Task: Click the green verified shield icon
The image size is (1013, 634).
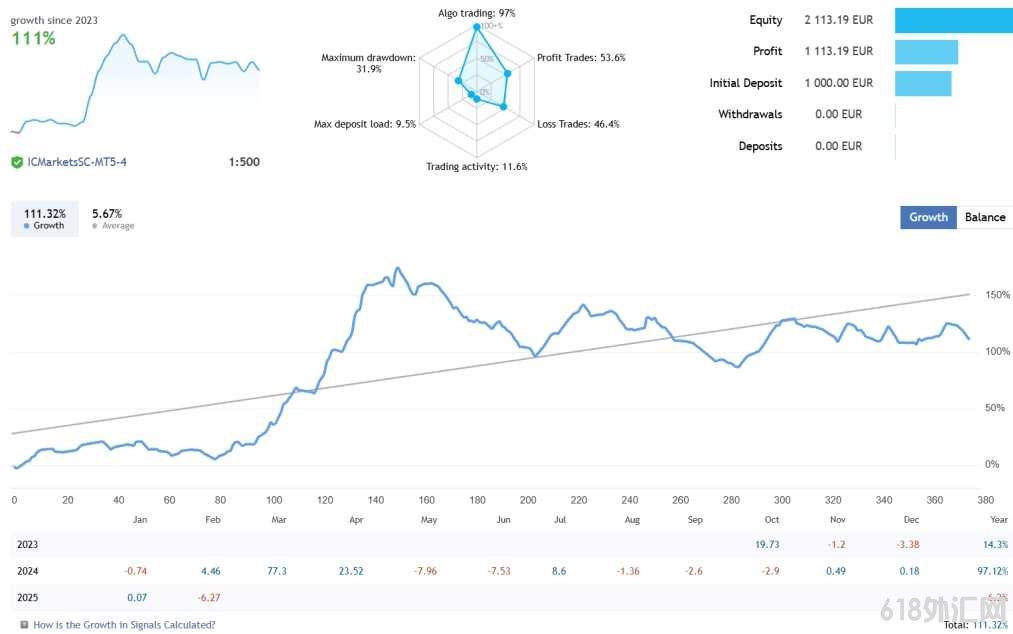Action: [x=17, y=162]
